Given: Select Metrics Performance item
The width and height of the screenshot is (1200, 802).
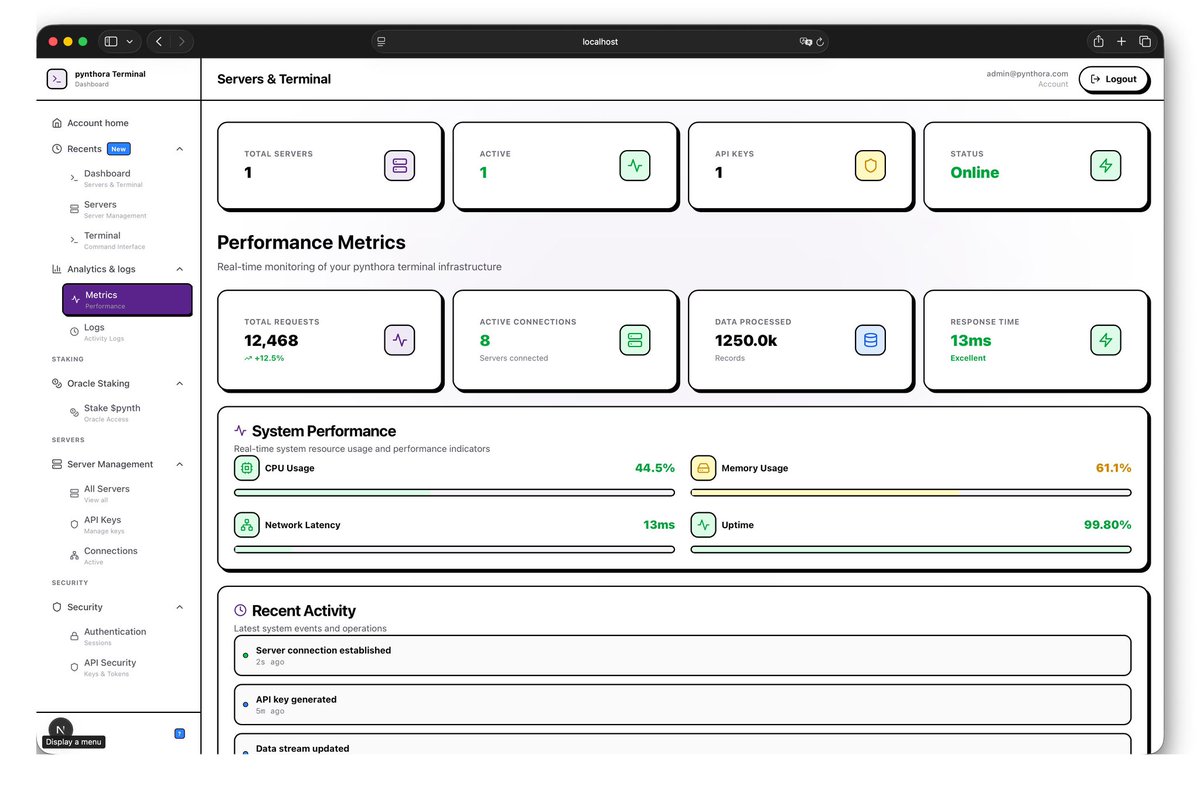Looking at the screenshot, I should pos(127,300).
